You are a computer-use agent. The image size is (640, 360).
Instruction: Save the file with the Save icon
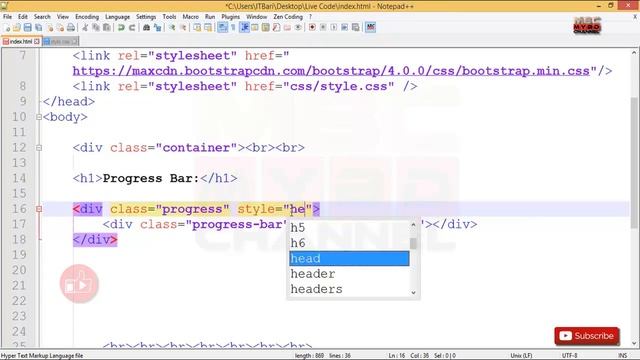point(27,27)
